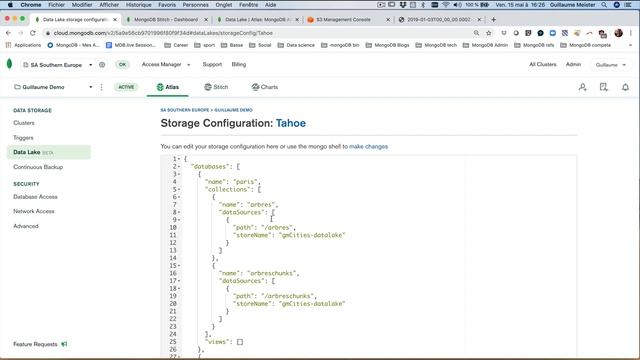Click the MongoDB leaf logo
Screen dimensions: 640x360
(x=9, y=64)
